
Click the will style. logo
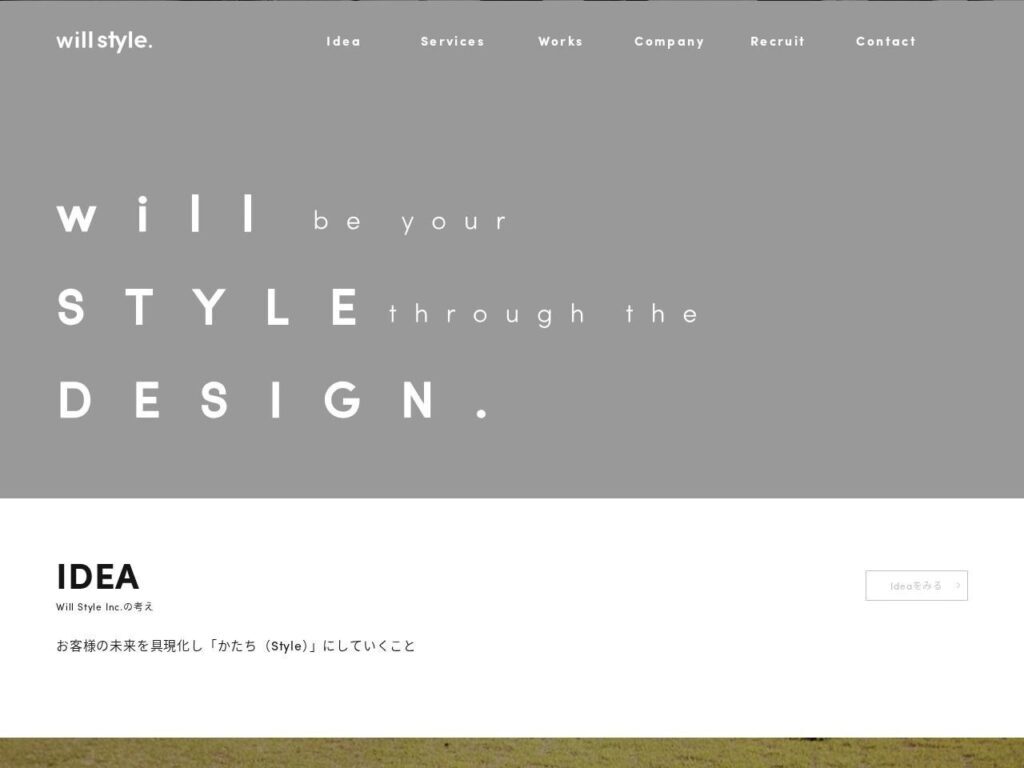pos(104,41)
